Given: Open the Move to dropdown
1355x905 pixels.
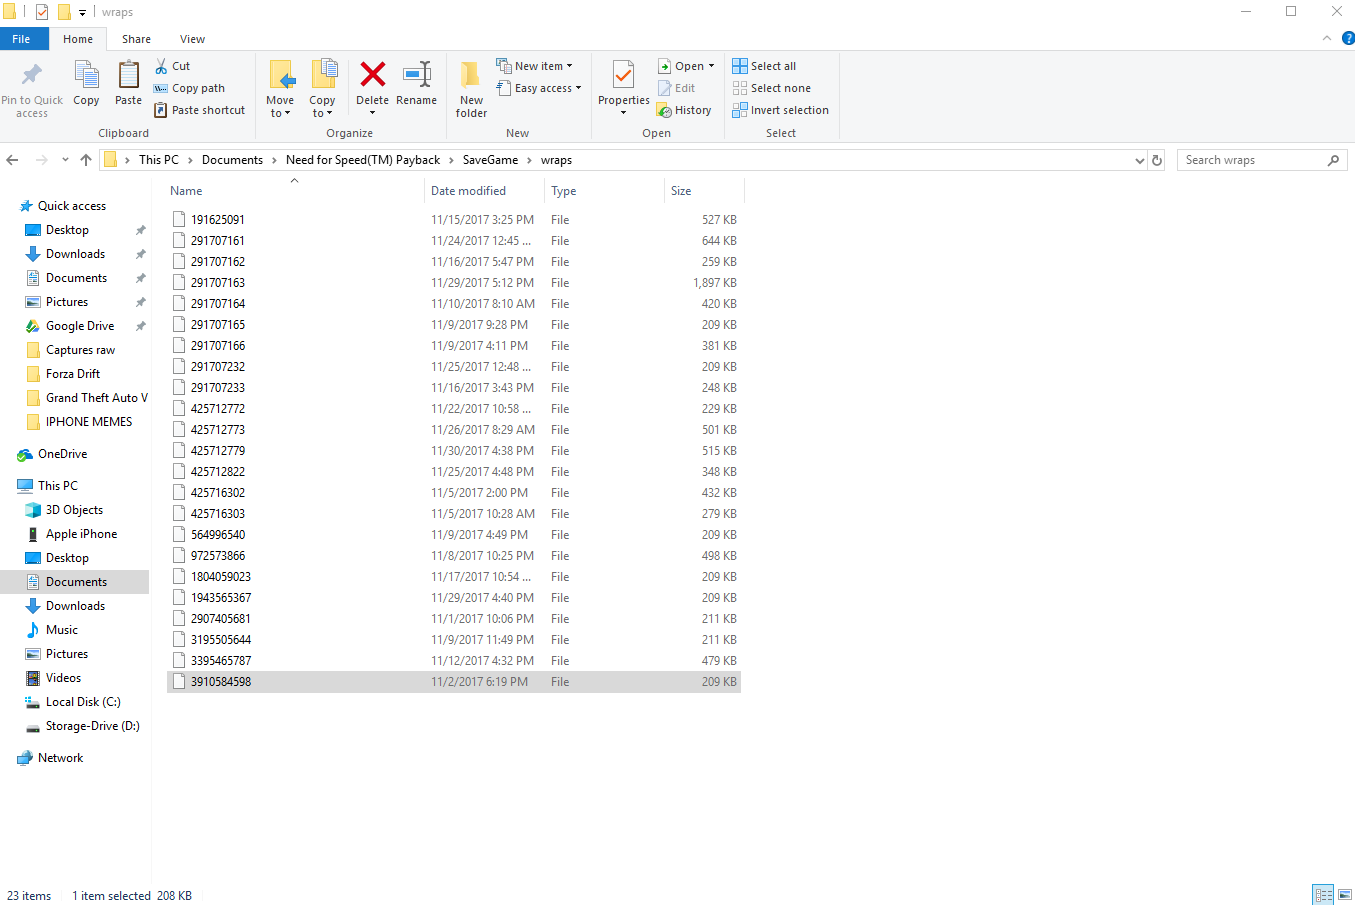Looking at the screenshot, I should click(281, 85).
